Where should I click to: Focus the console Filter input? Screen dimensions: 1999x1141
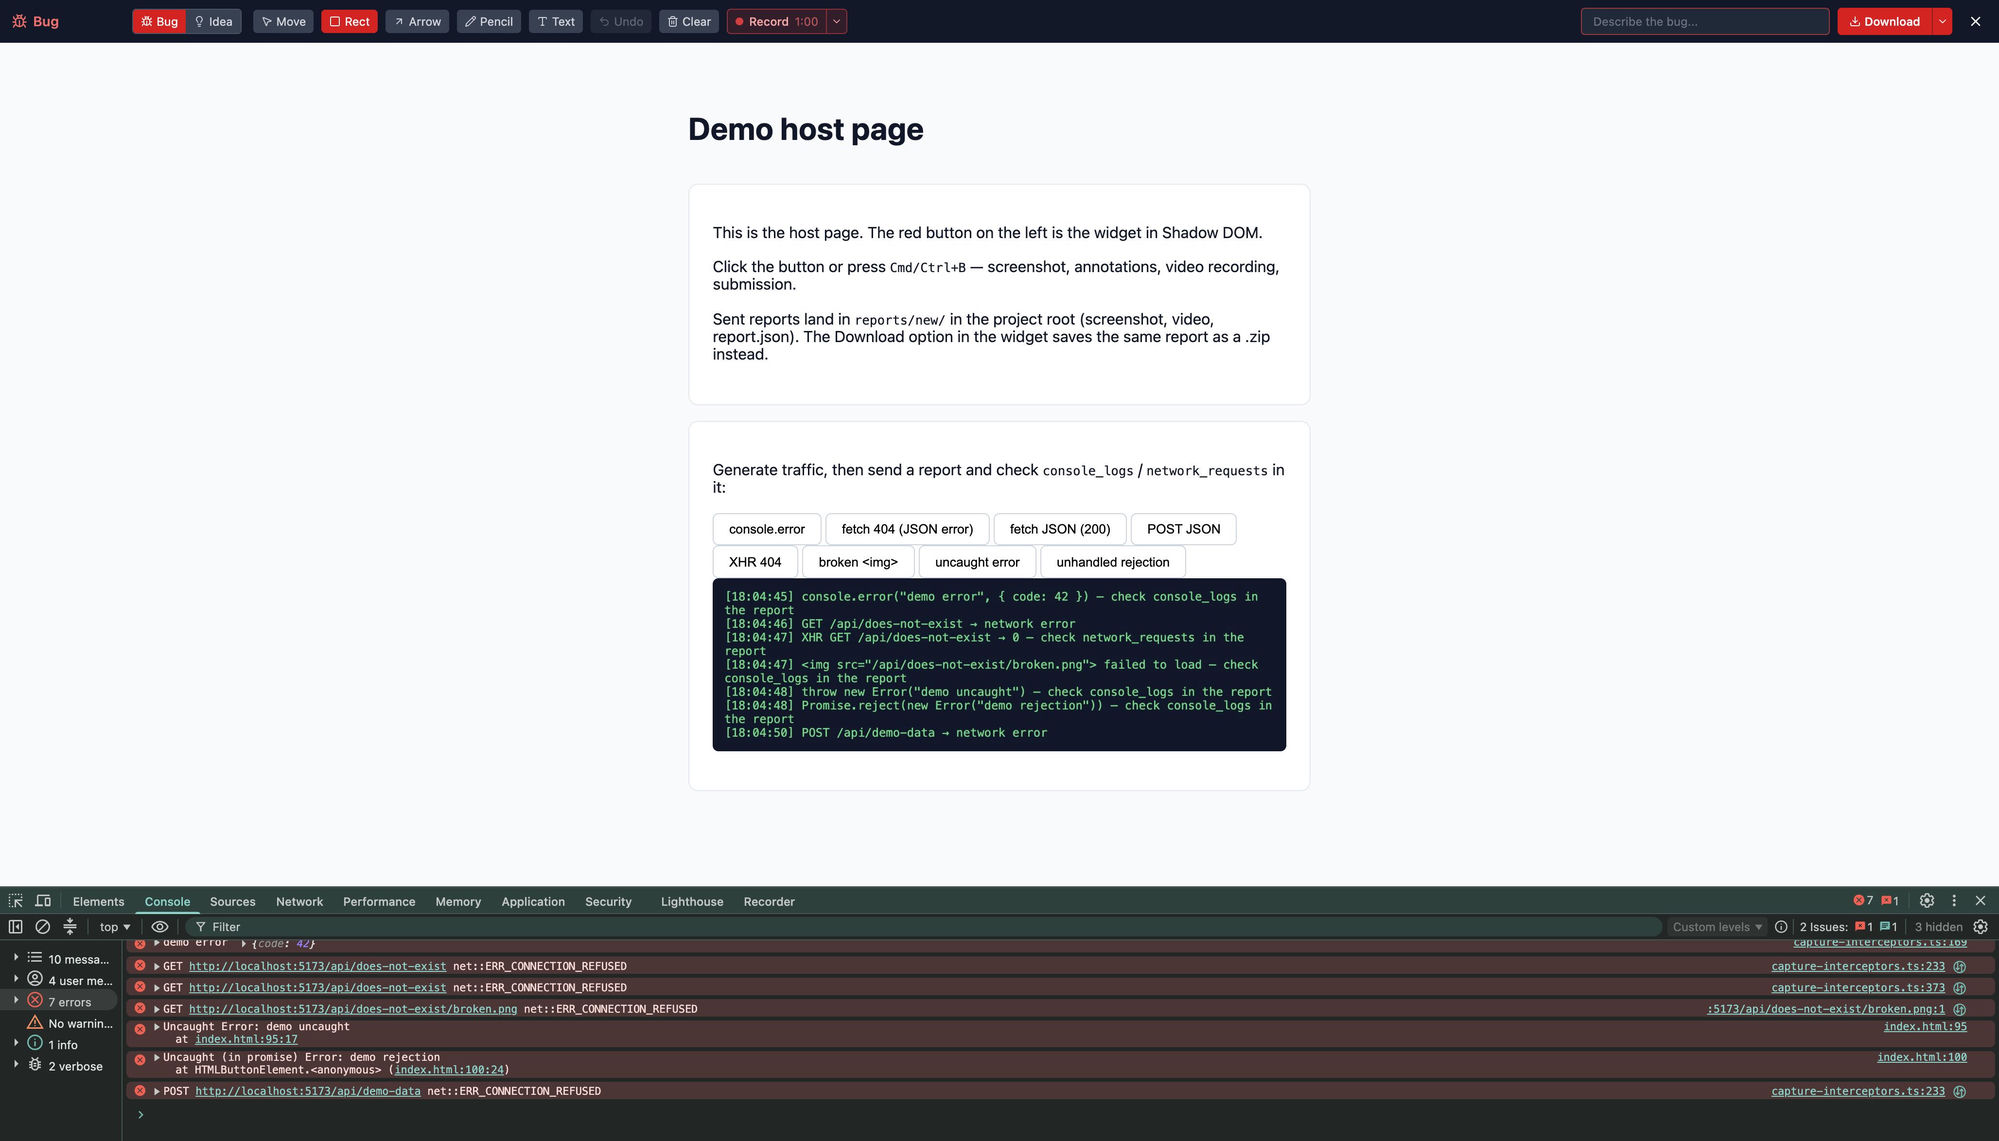click(925, 927)
